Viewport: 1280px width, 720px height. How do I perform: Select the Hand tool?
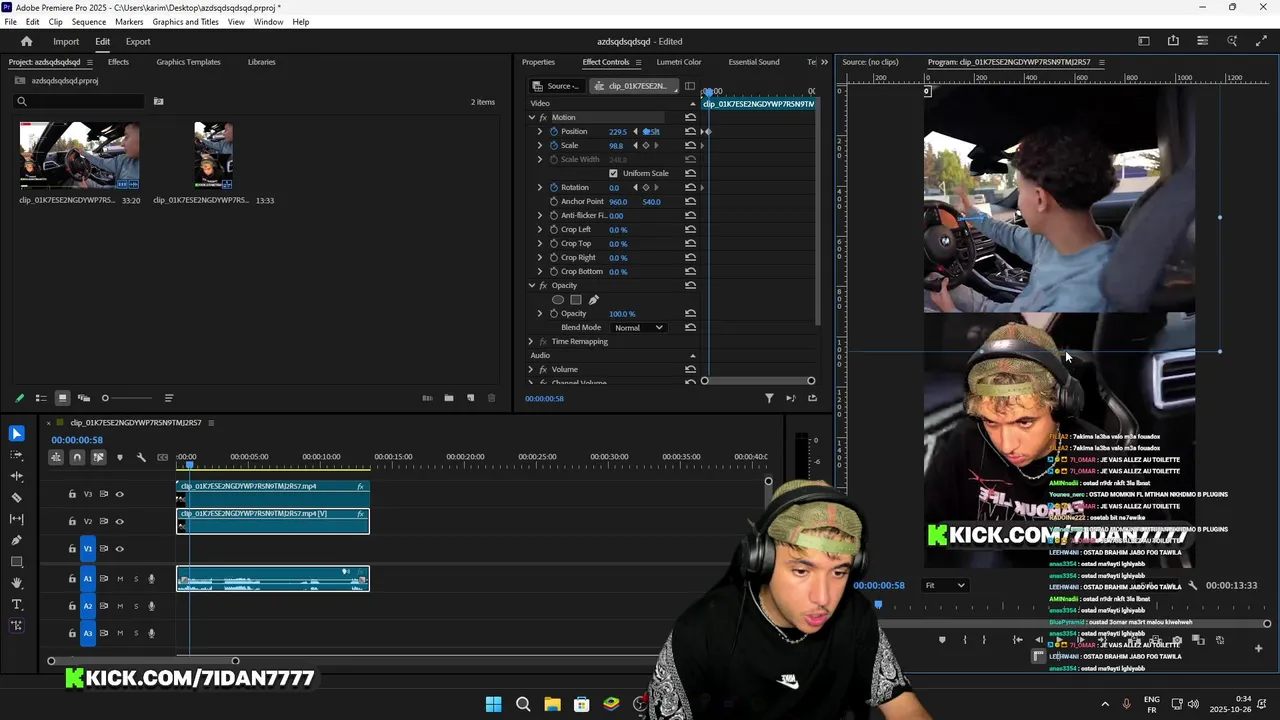[x=16, y=583]
